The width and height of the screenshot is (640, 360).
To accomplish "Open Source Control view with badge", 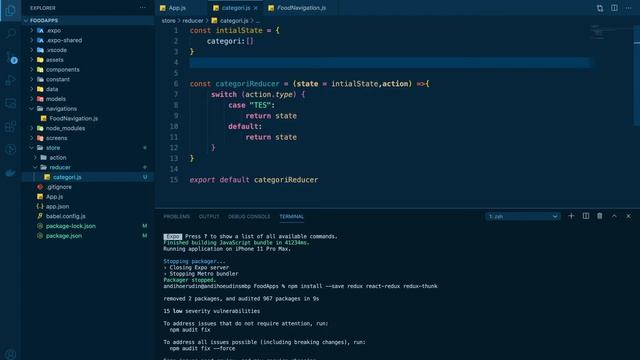I will coord(11,57).
